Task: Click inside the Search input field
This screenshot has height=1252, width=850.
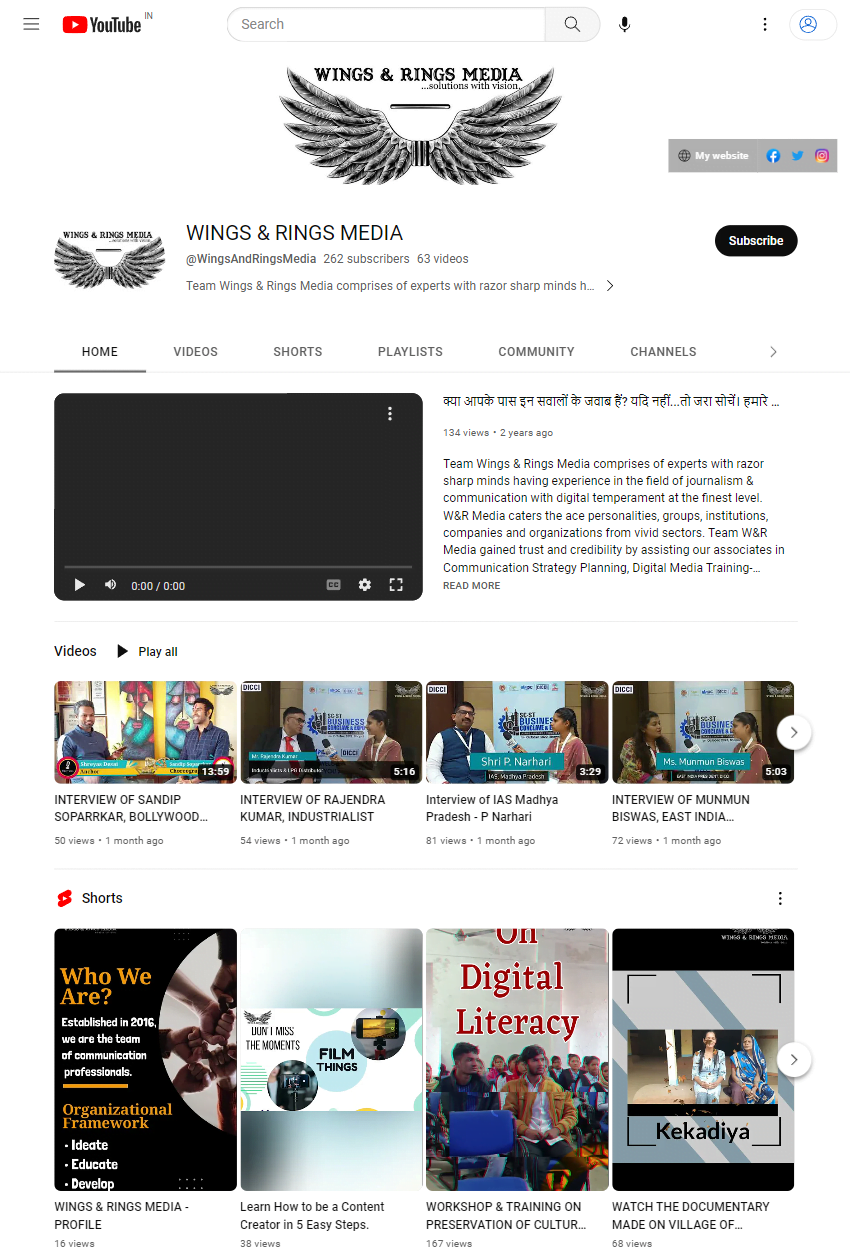Action: click(x=386, y=24)
